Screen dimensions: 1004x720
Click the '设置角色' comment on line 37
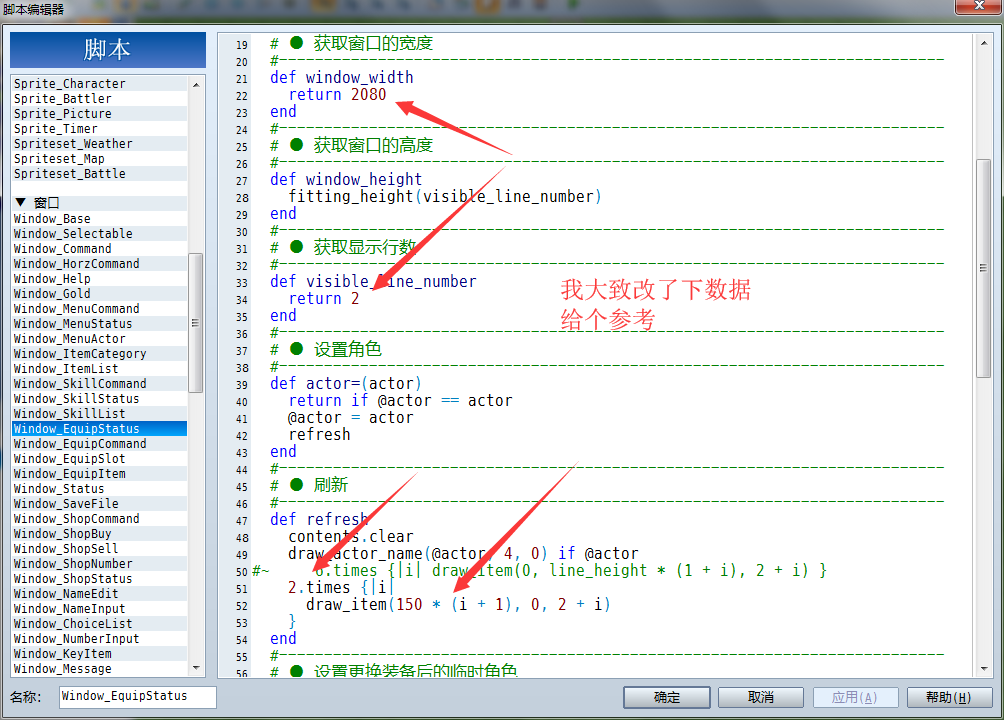click(x=348, y=349)
